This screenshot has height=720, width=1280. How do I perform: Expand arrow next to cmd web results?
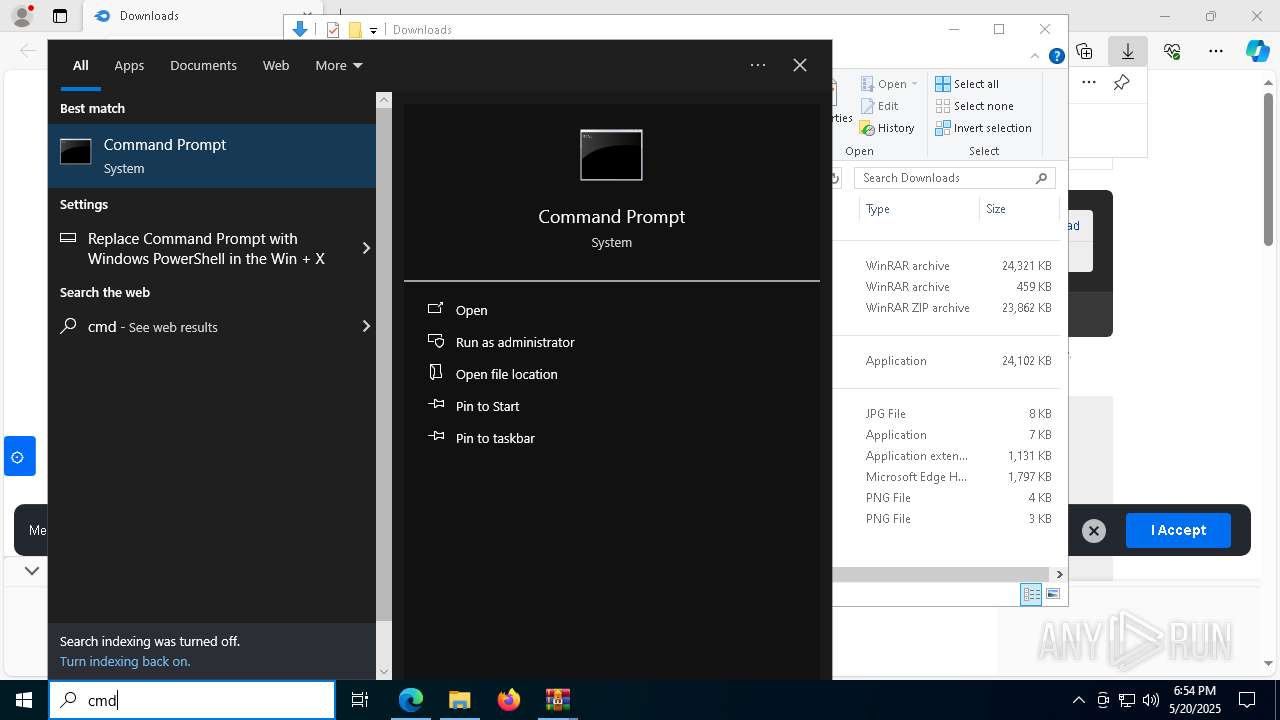pyautogui.click(x=366, y=326)
